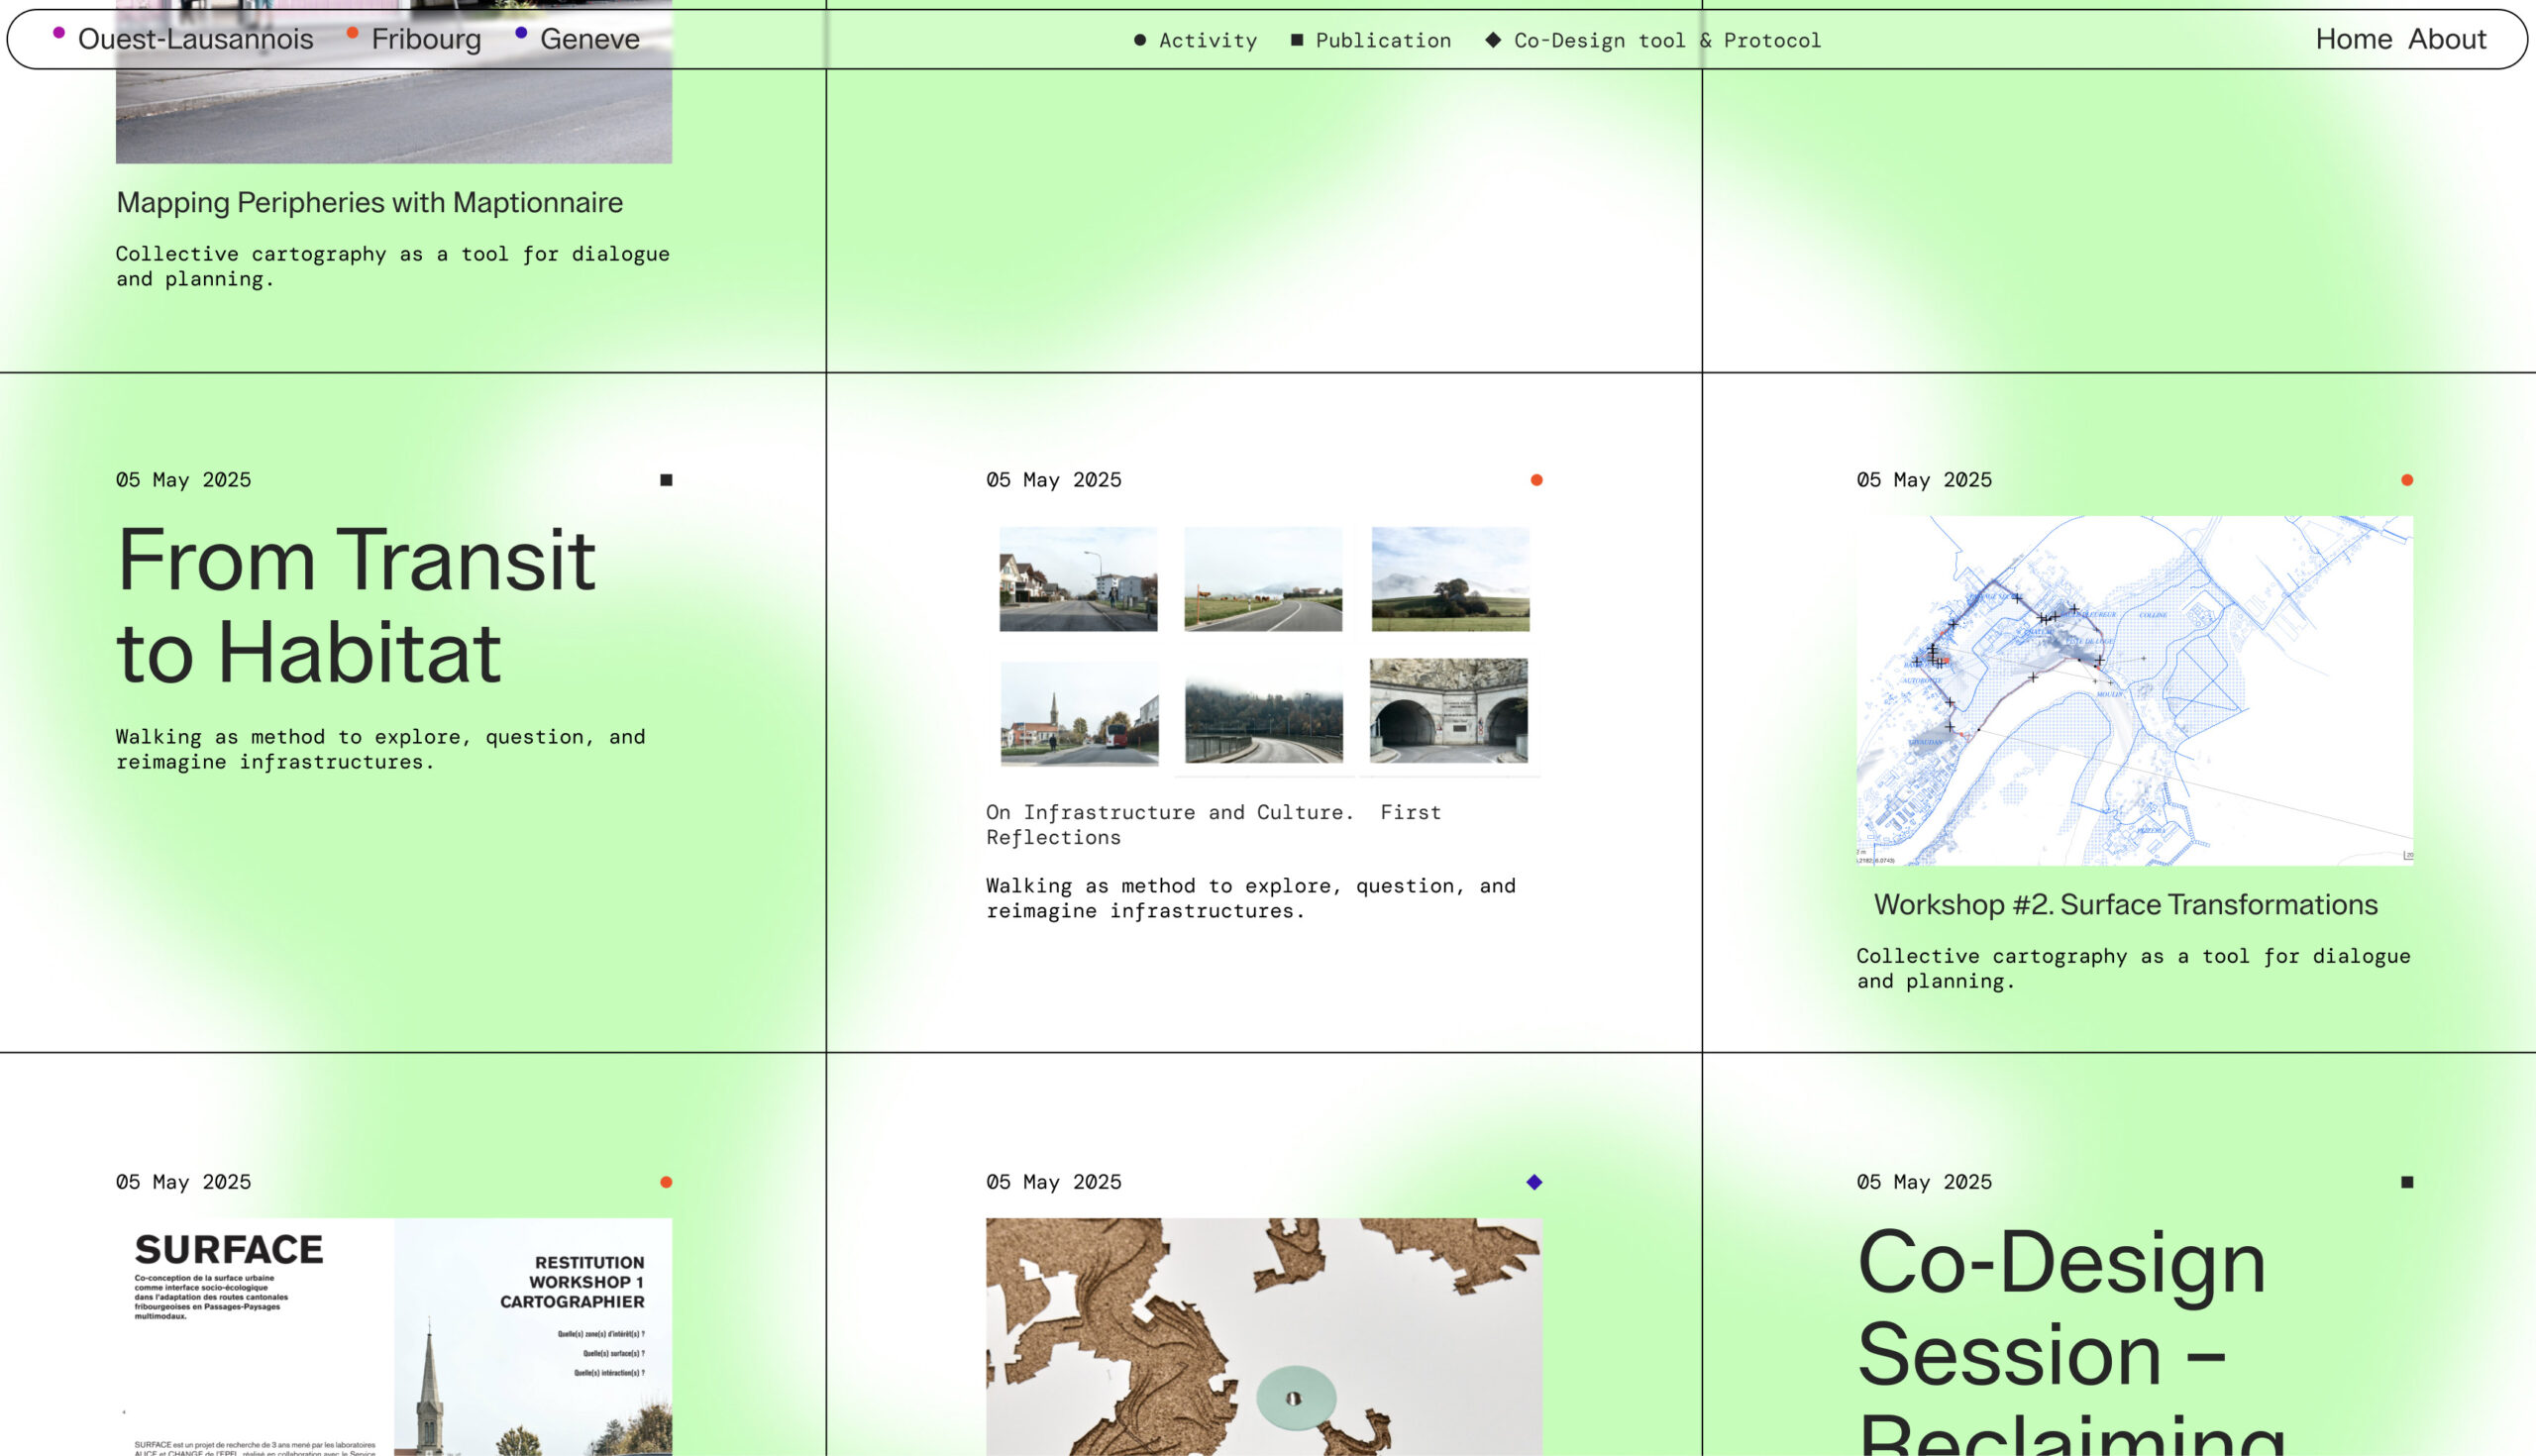Click the square Publication legend icon

[x=1297, y=40]
